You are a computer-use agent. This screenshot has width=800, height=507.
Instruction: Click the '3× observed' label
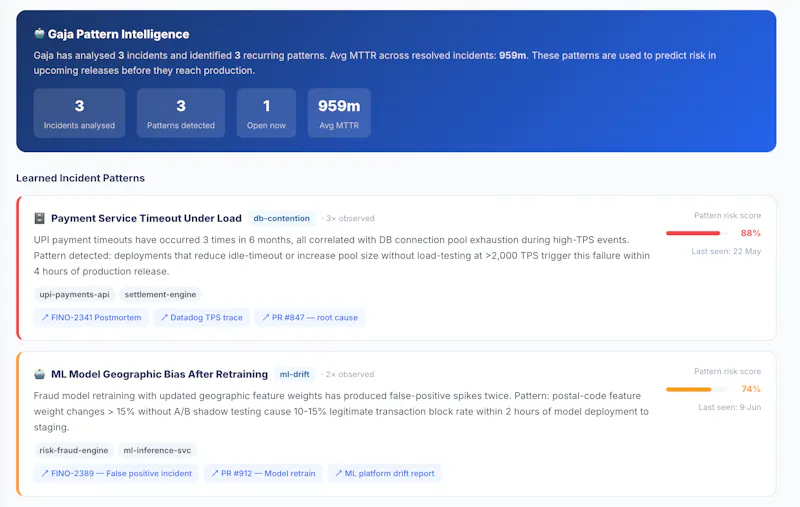(x=350, y=218)
